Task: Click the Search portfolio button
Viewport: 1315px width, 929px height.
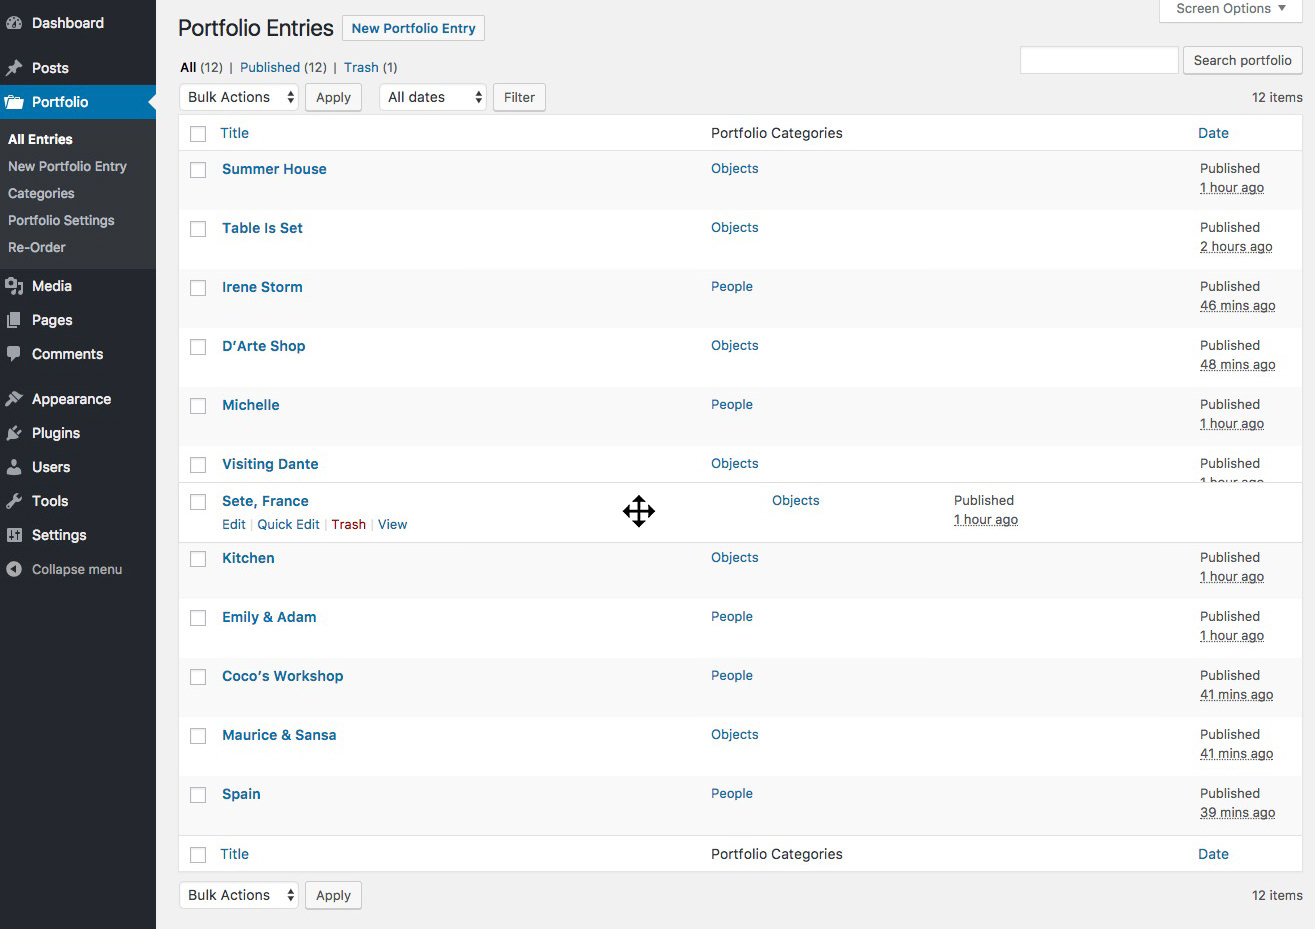Action: click(1242, 60)
